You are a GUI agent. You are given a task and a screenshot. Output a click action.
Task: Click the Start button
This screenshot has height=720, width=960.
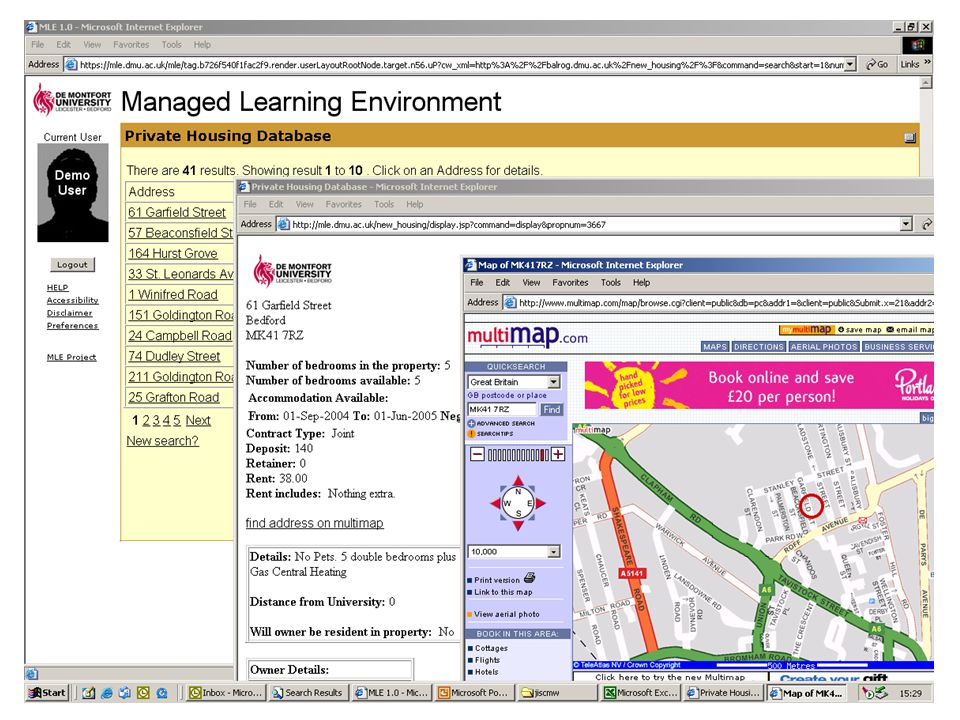tap(48, 692)
